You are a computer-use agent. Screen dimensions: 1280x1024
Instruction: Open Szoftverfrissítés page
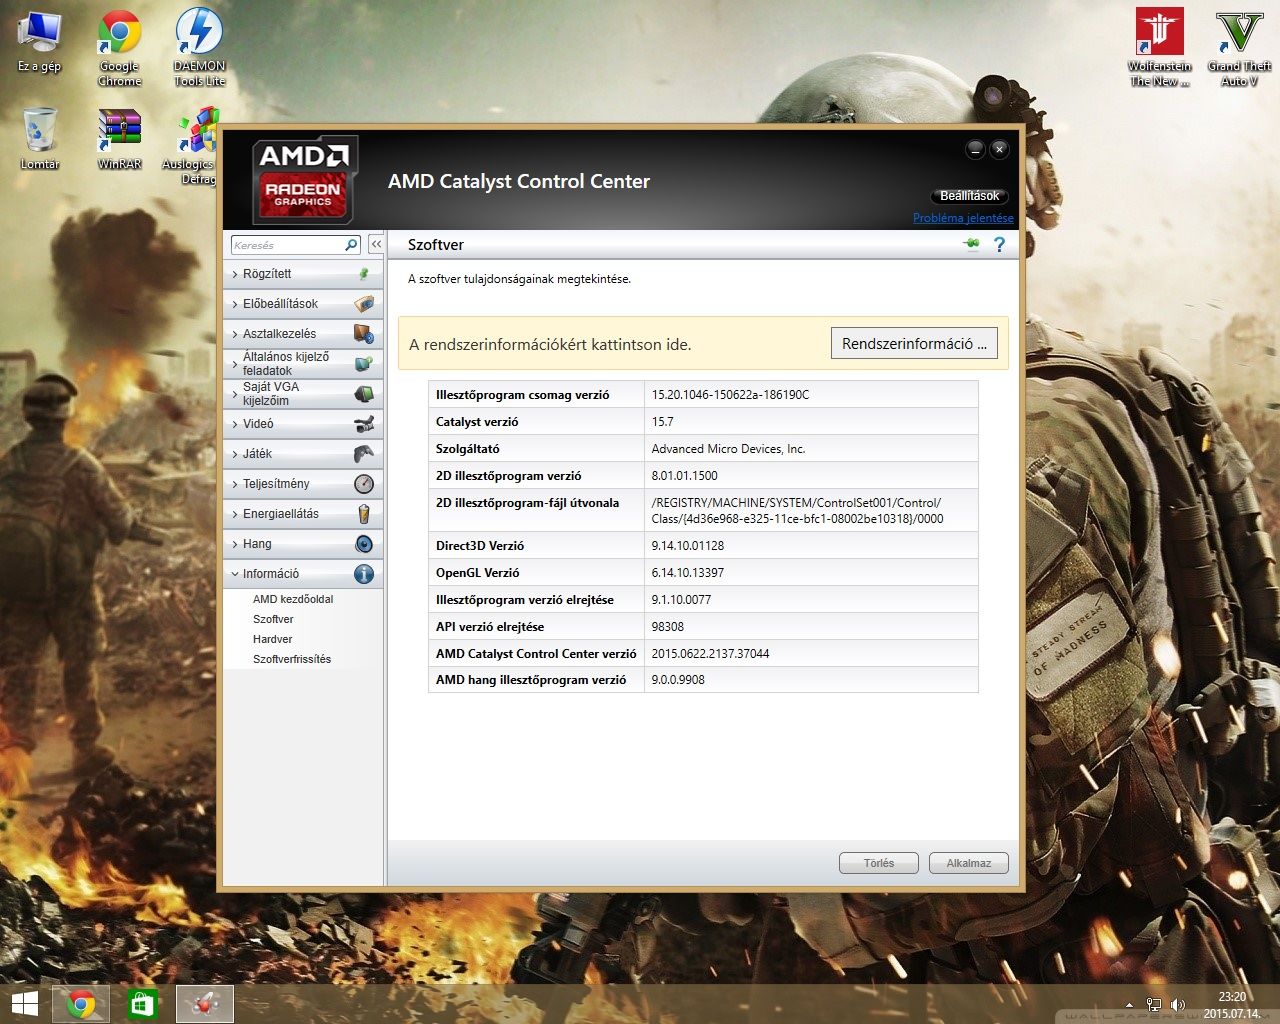click(x=292, y=659)
